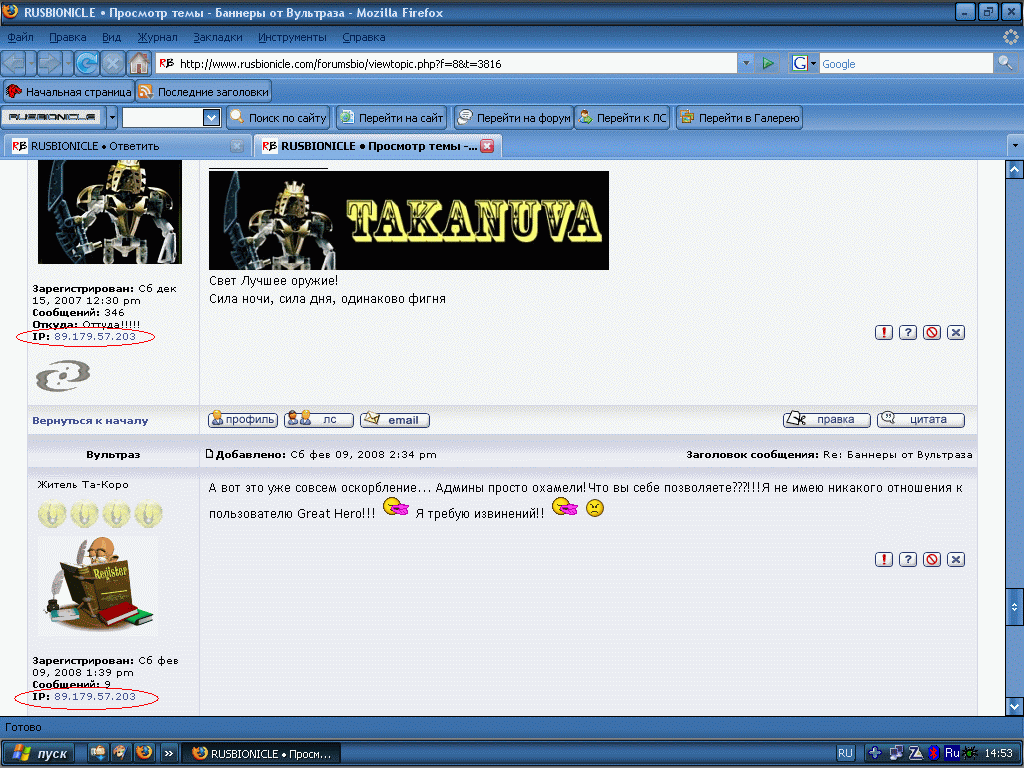Delete the first post with the X icon

pos(956,332)
